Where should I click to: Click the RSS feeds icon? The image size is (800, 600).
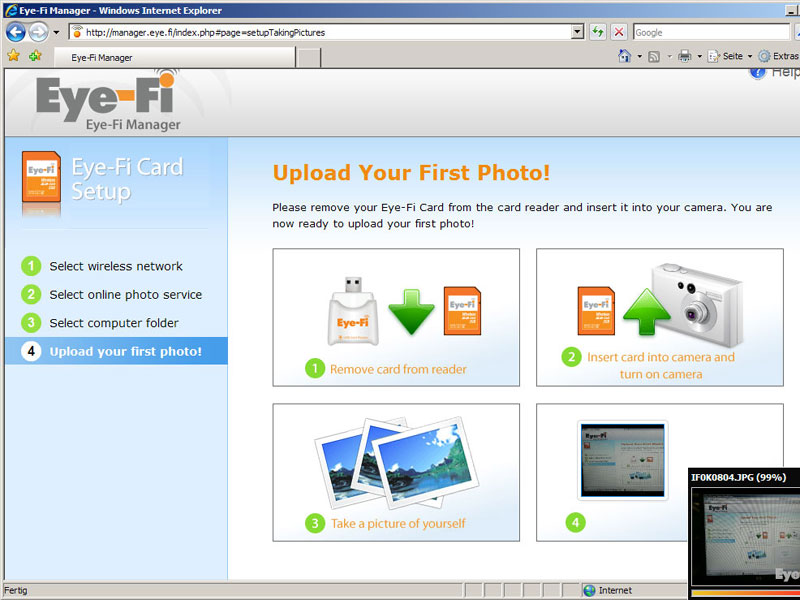[x=654, y=56]
